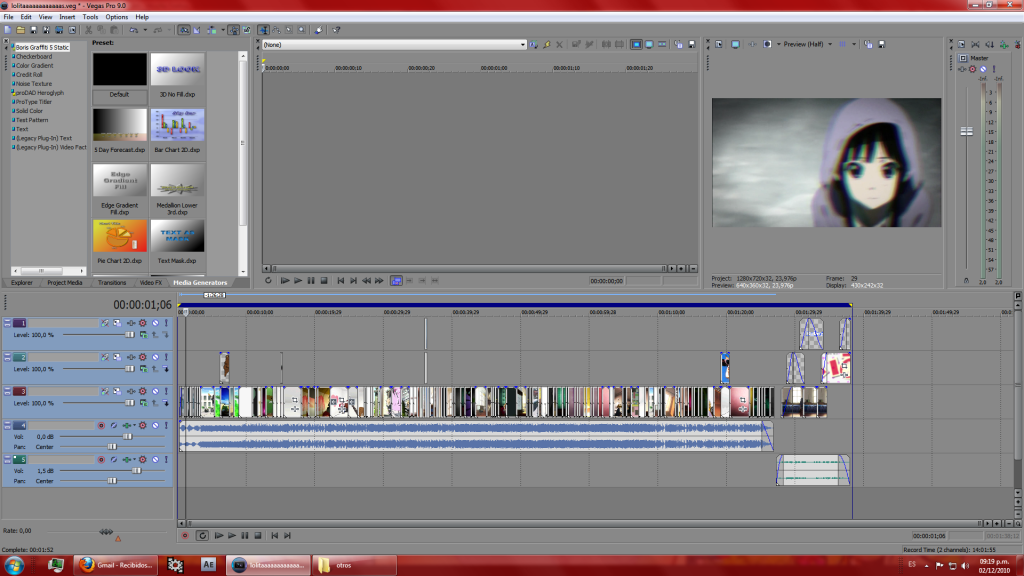
Task: Solo video track 2
Action: point(167,357)
